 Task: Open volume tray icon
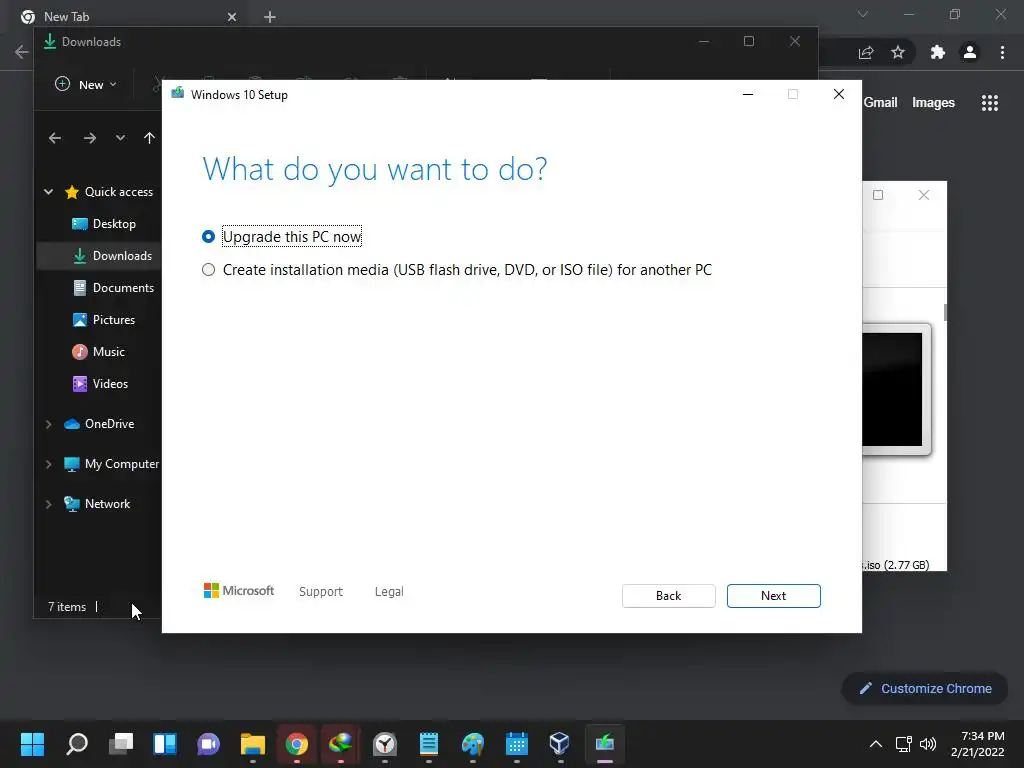pos(927,744)
